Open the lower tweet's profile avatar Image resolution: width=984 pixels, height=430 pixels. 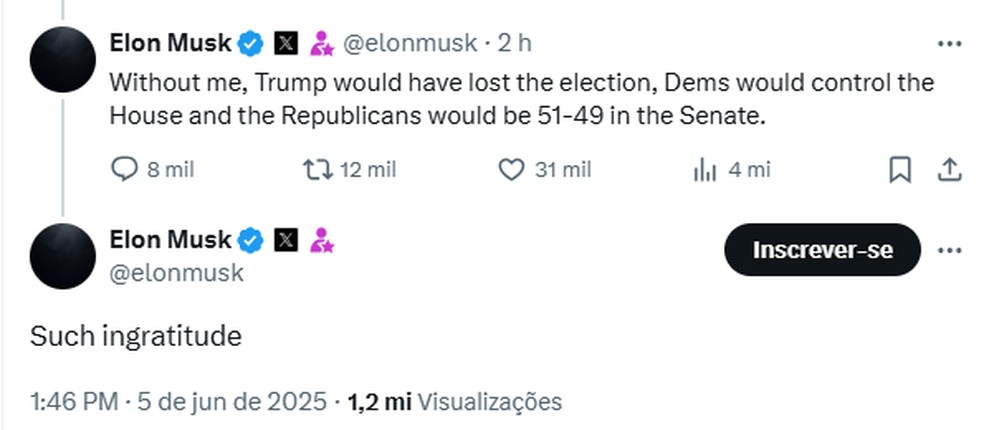63,256
